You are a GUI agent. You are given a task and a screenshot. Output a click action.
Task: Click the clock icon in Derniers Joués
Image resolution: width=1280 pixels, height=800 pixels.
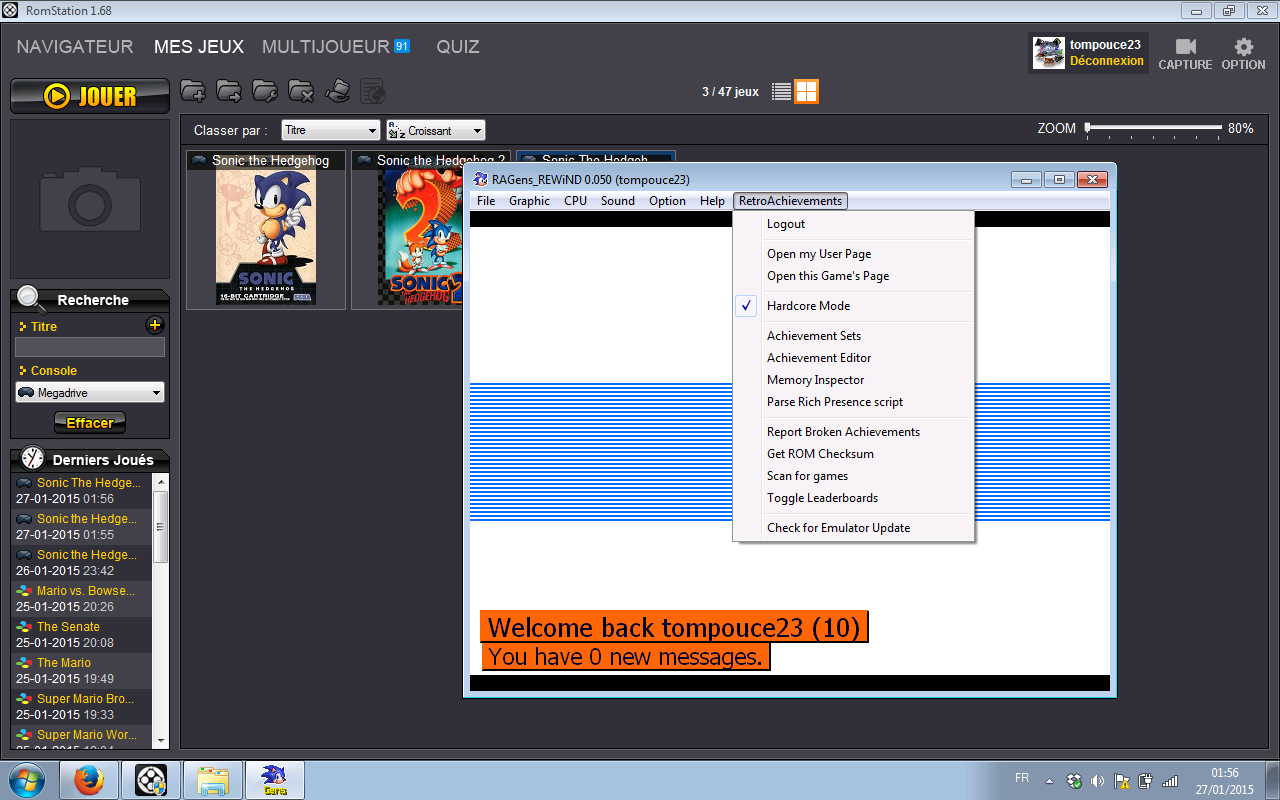33,458
